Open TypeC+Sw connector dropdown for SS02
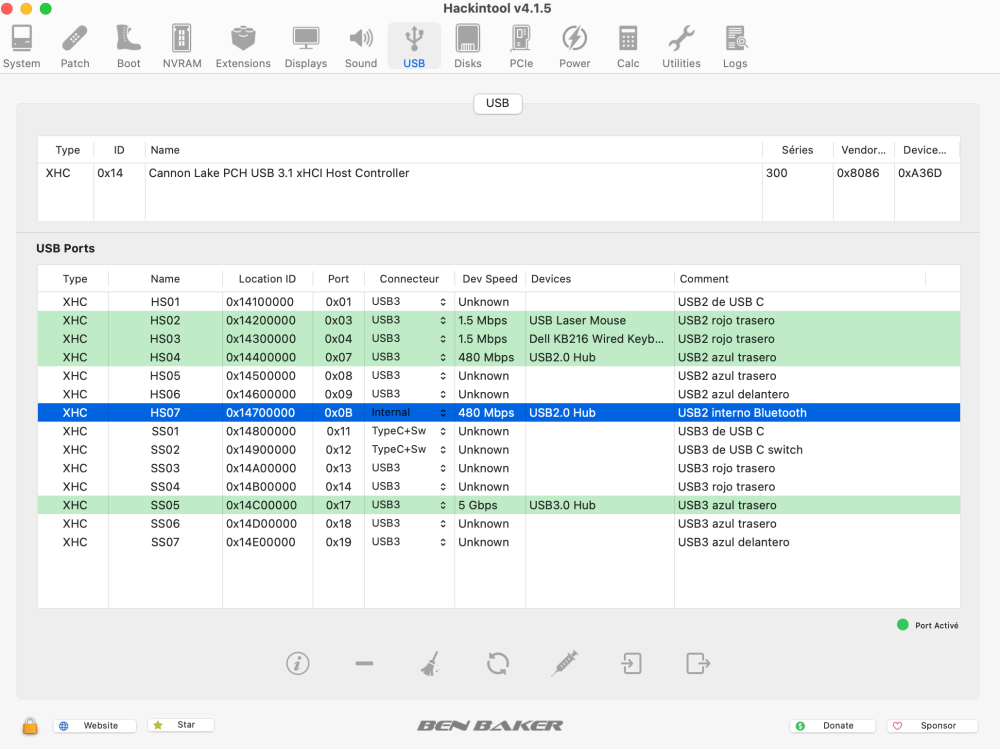This screenshot has width=1000, height=749. [408, 450]
